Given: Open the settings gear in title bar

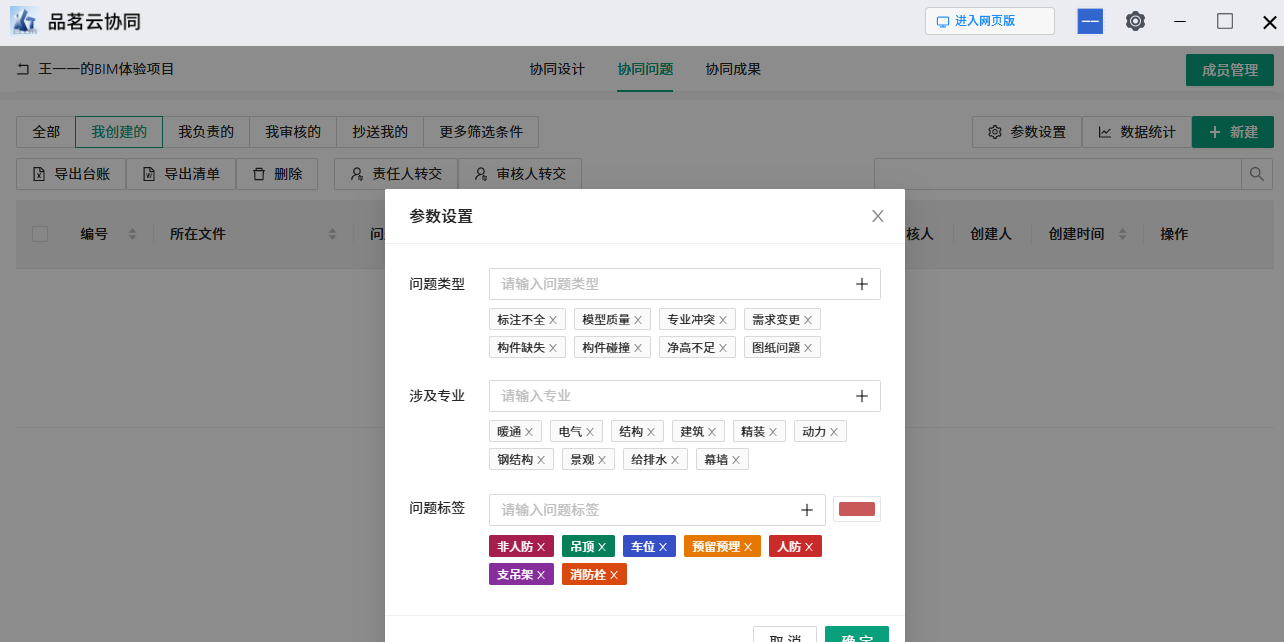Looking at the screenshot, I should [1135, 21].
